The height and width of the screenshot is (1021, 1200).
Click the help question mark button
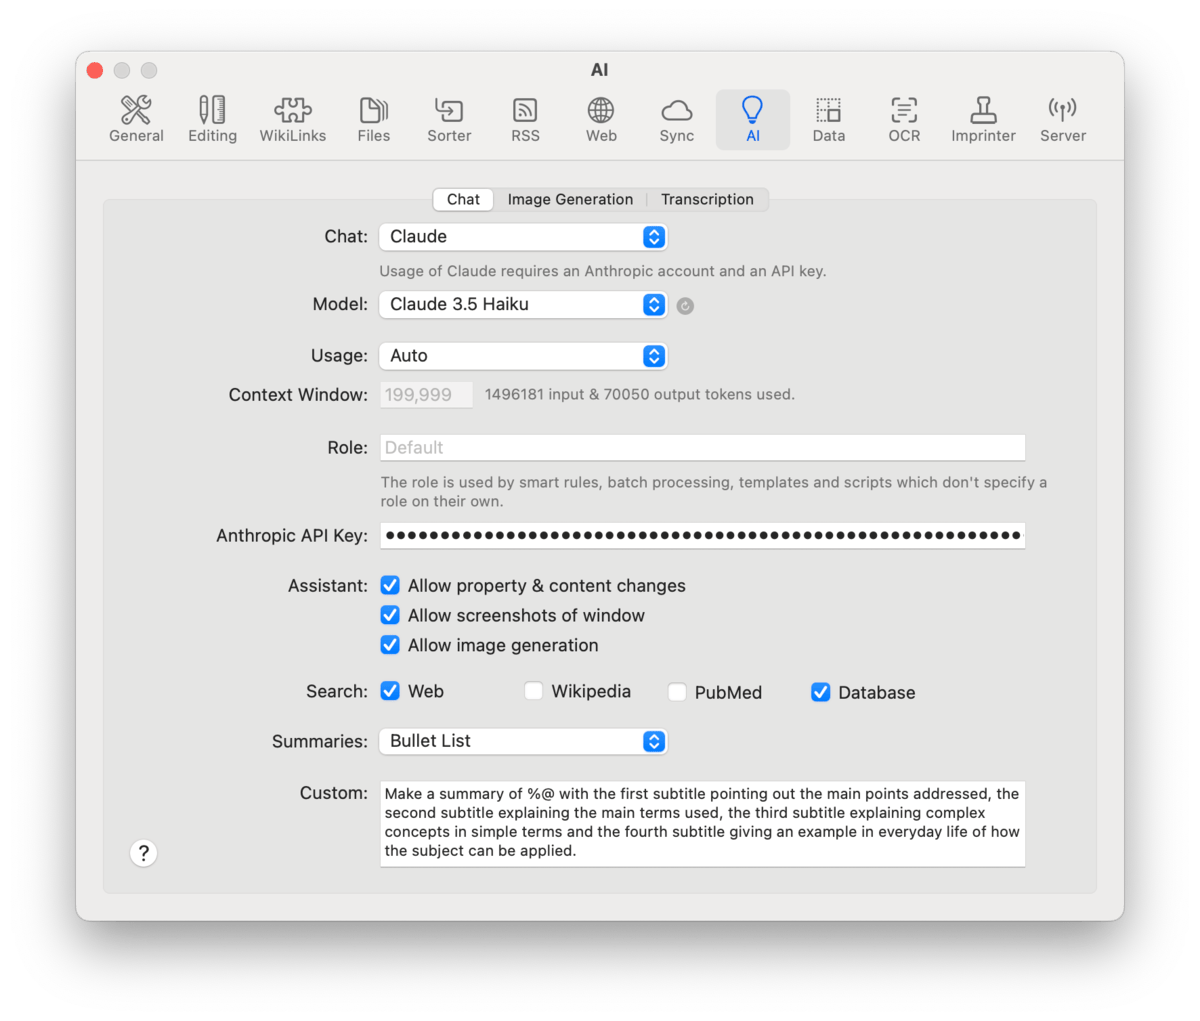[144, 853]
